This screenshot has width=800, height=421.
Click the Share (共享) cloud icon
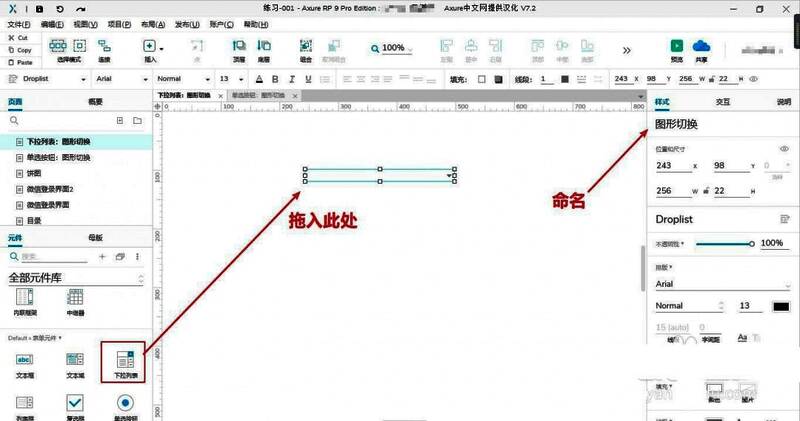tap(701, 46)
